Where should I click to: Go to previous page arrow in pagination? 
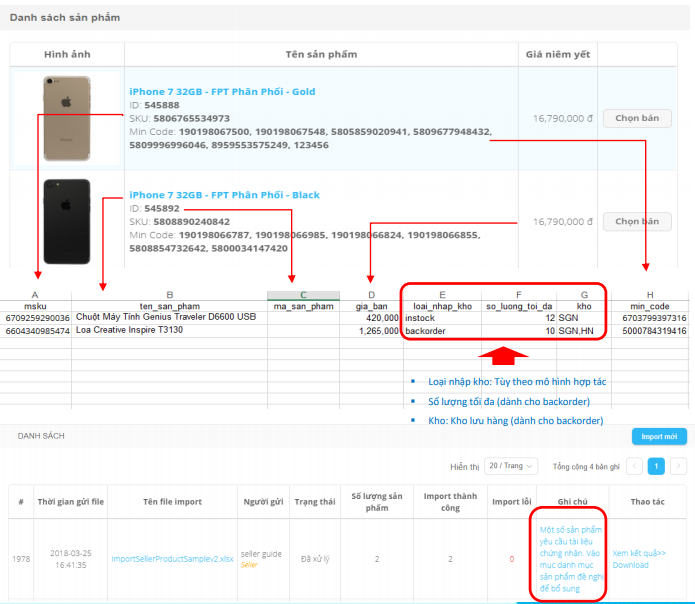click(634, 466)
